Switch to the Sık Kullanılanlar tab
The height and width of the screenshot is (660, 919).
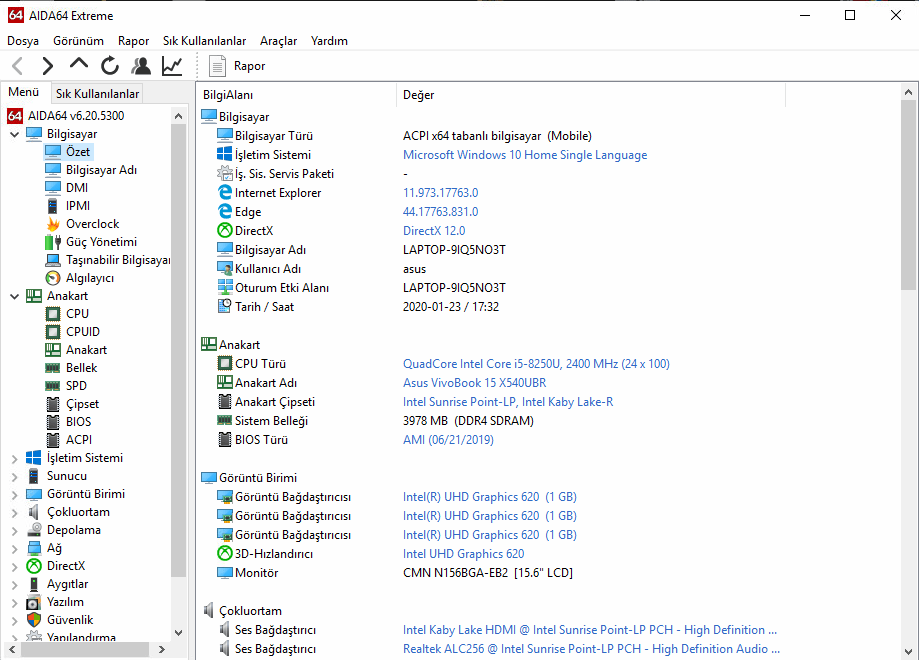pyautogui.click(x=96, y=92)
